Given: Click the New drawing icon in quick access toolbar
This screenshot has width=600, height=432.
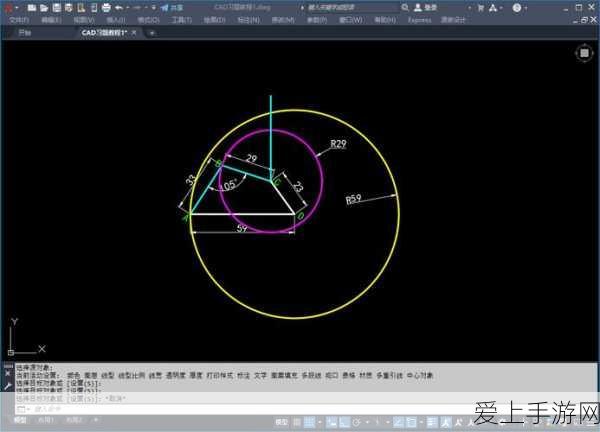Looking at the screenshot, I should click(32, 8).
